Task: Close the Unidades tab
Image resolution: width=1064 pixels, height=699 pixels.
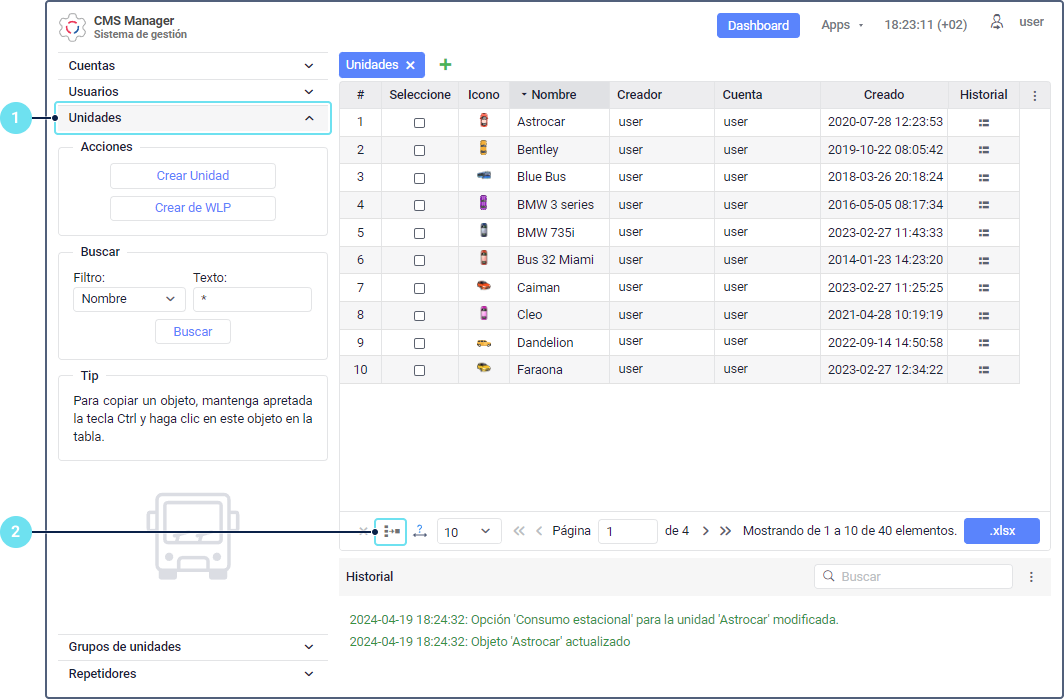Action: coord(410,65)
